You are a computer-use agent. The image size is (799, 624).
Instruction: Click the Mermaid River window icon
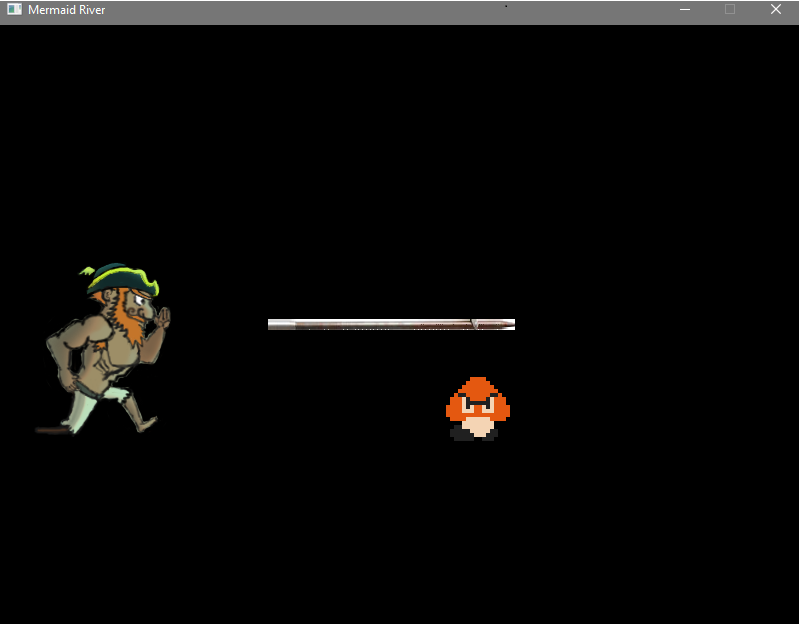pyautogui.click(x=14, y=10)
